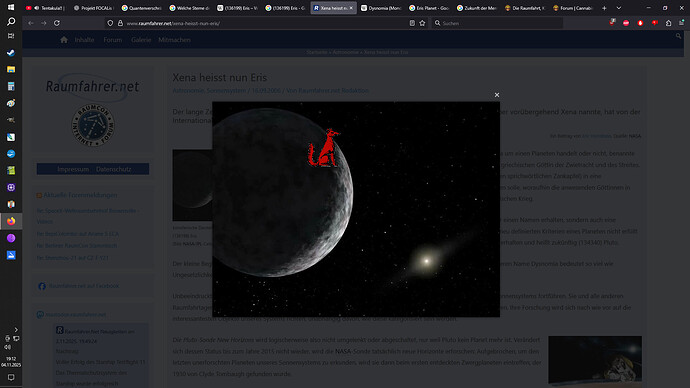Bookmark this page with the star
The image size is (690, 388).
[x=422, y=23]
